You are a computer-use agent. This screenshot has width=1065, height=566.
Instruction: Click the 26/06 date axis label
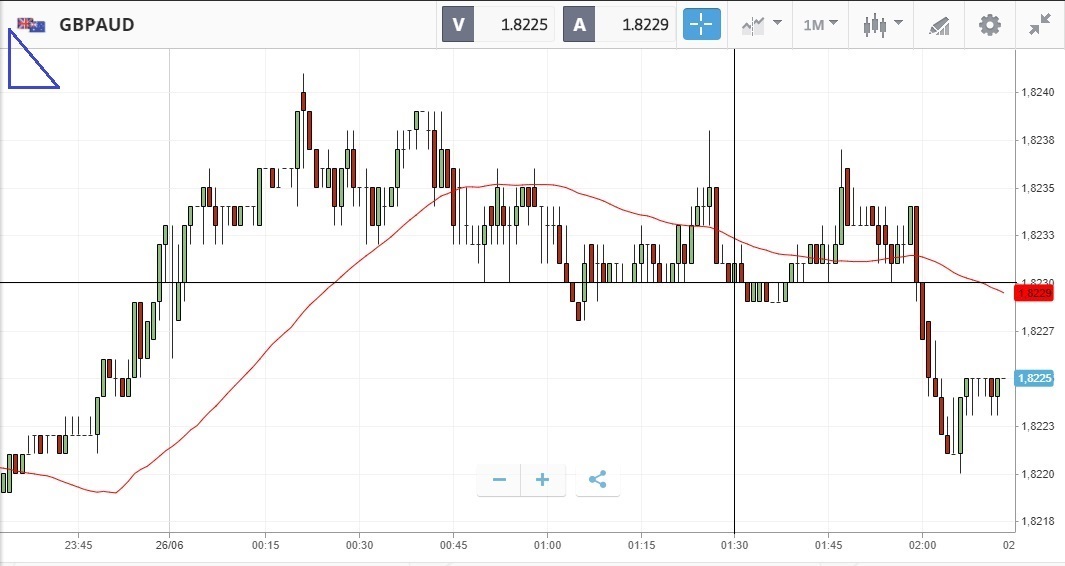[169, 545]
